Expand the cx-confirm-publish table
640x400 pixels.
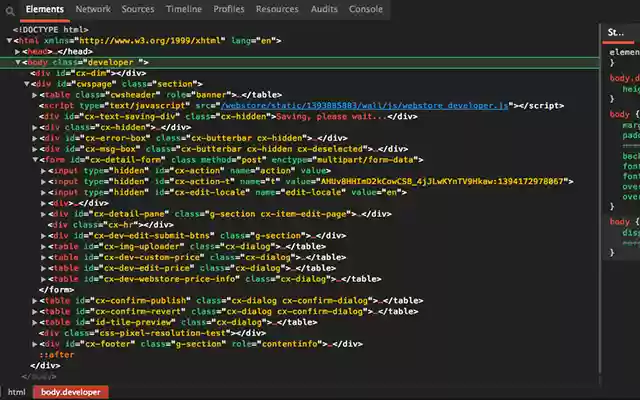pos(35,301)
